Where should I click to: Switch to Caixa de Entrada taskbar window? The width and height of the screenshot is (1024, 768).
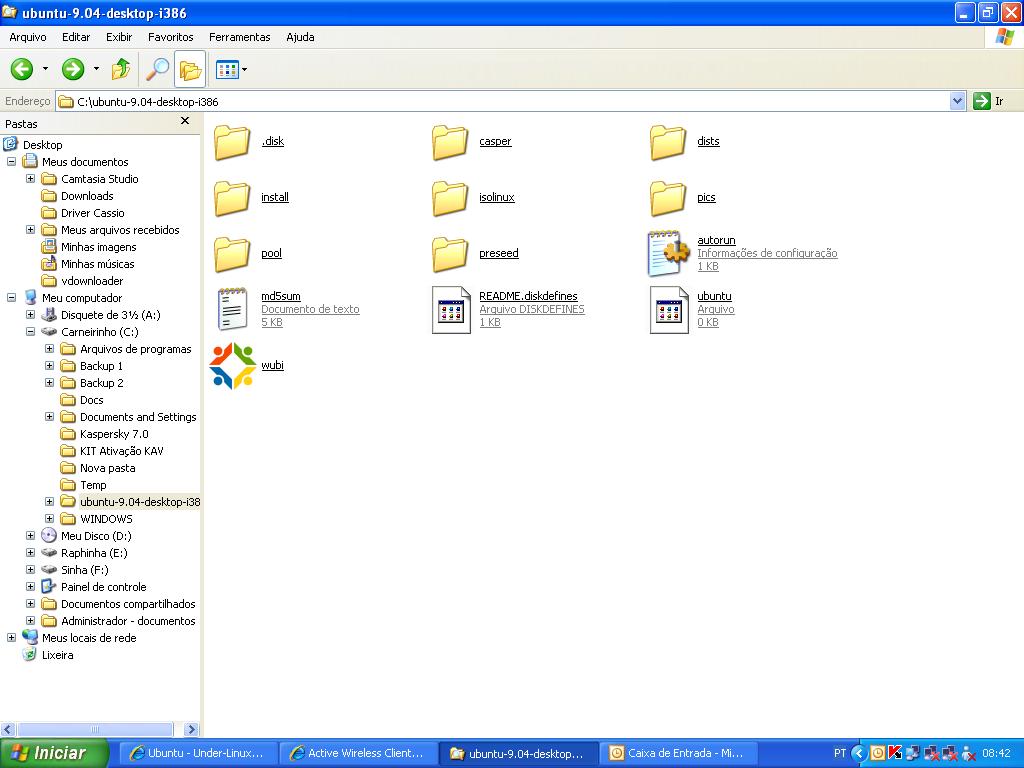tap(677, 753)
